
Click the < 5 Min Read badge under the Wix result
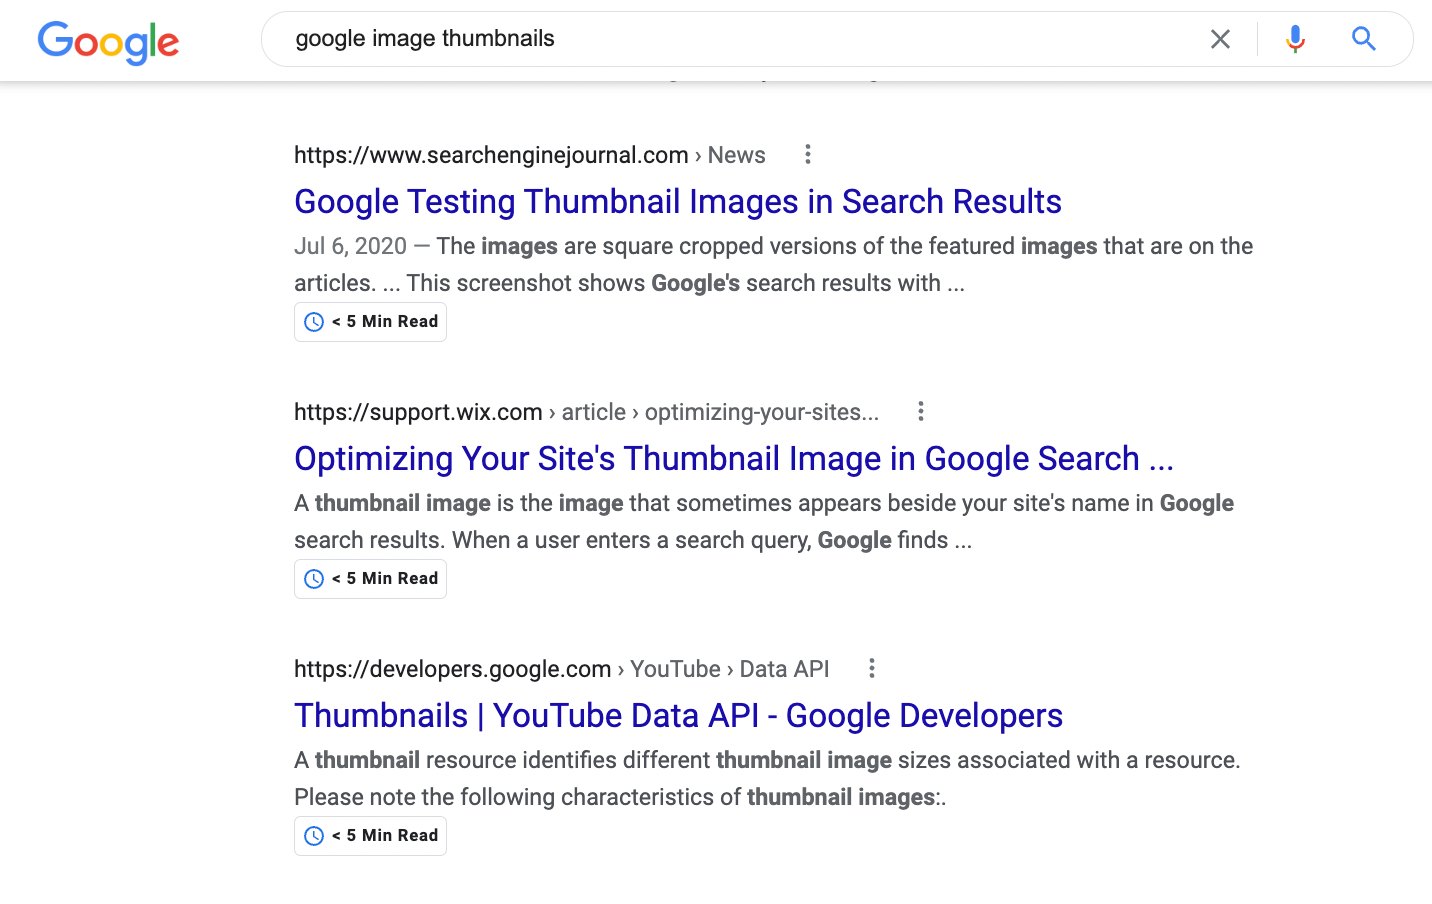pyautogui.click(x=370, y=578)
